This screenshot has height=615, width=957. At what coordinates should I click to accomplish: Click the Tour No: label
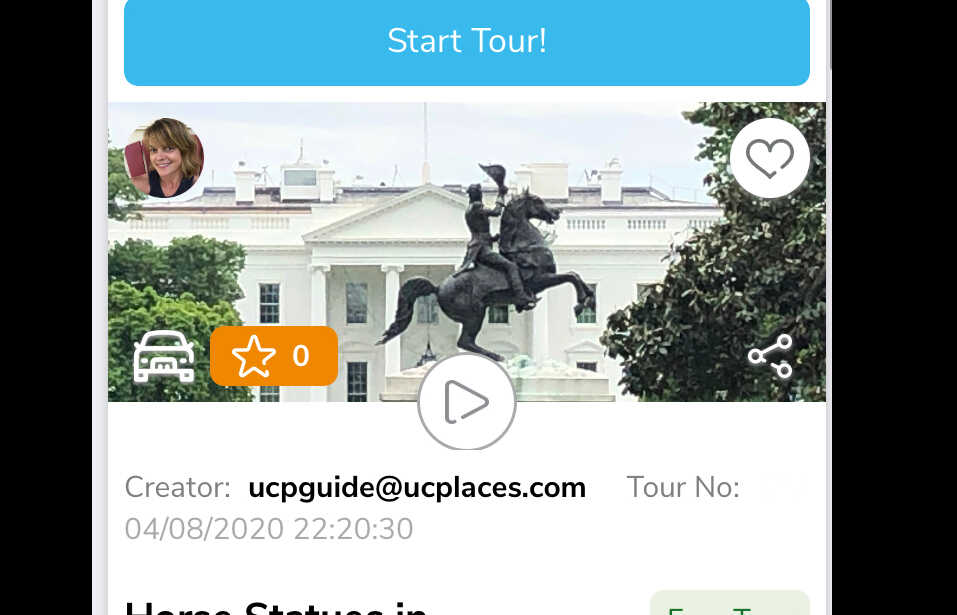tap(683, 487)
